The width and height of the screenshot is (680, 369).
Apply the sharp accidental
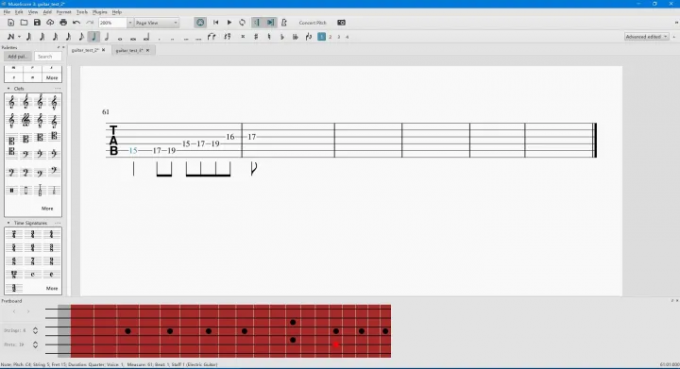coord(256,37)
